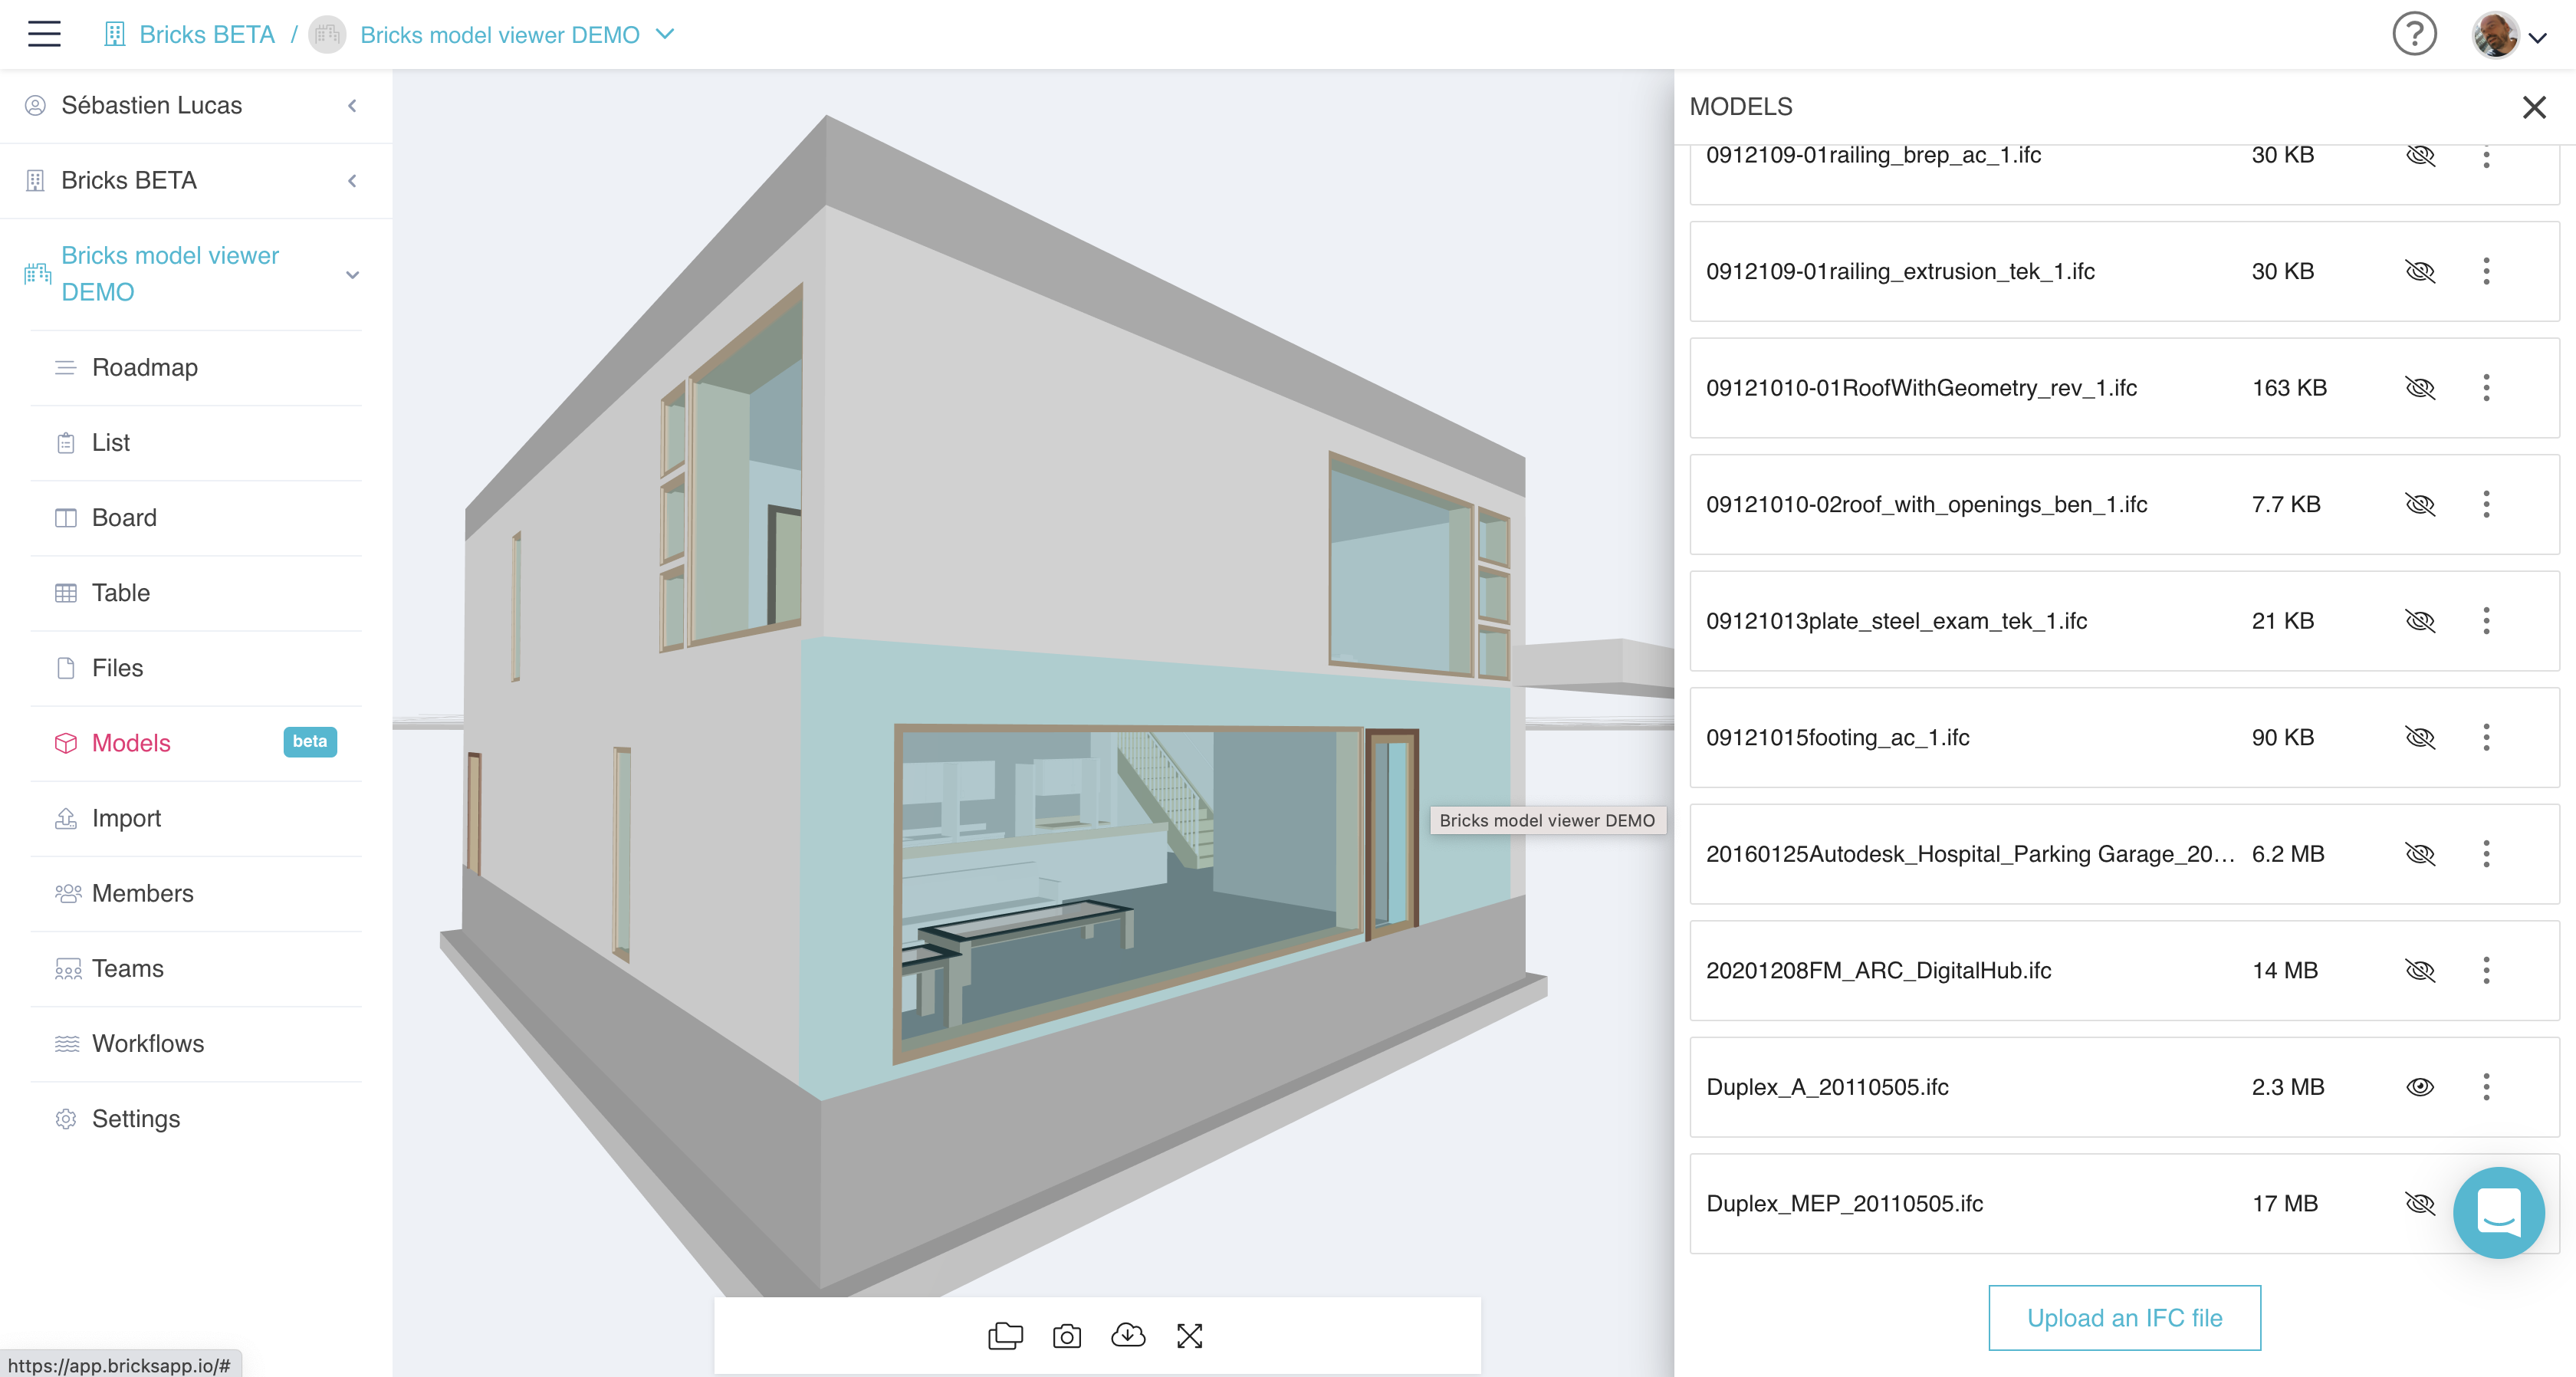Open the help question mark icon
This screenshot has height=1377, width=2576.
pyautogui.click(x=2414, y=34)
